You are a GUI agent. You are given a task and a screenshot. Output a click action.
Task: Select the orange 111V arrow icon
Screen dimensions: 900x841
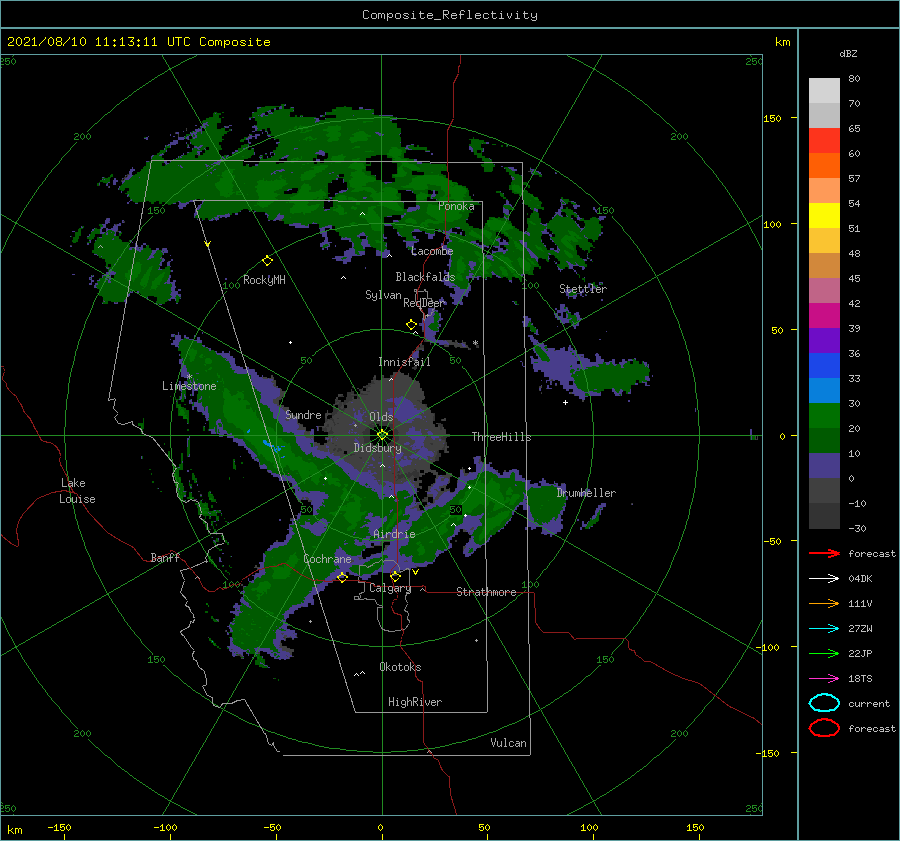click(824, 603)
